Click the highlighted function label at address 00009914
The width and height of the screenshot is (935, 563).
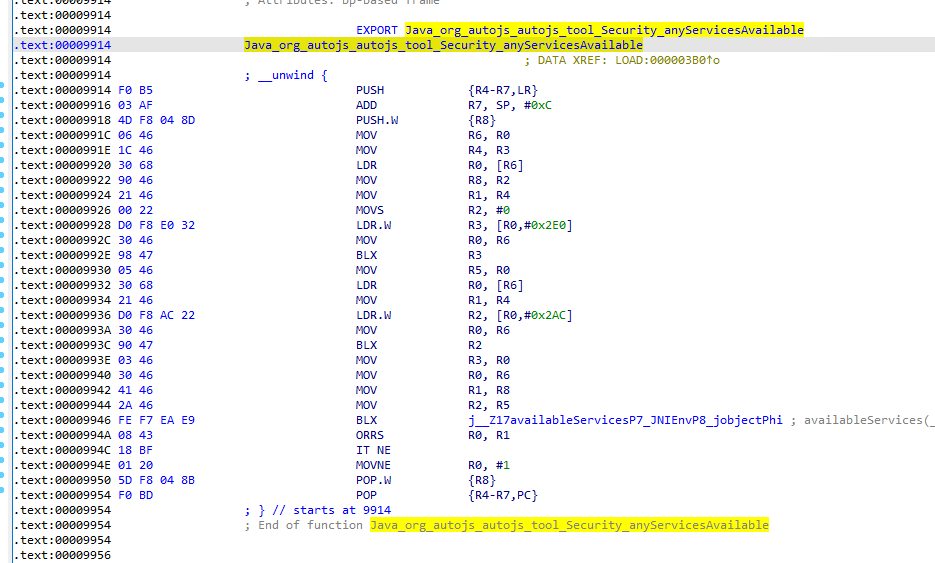point(443,45)
